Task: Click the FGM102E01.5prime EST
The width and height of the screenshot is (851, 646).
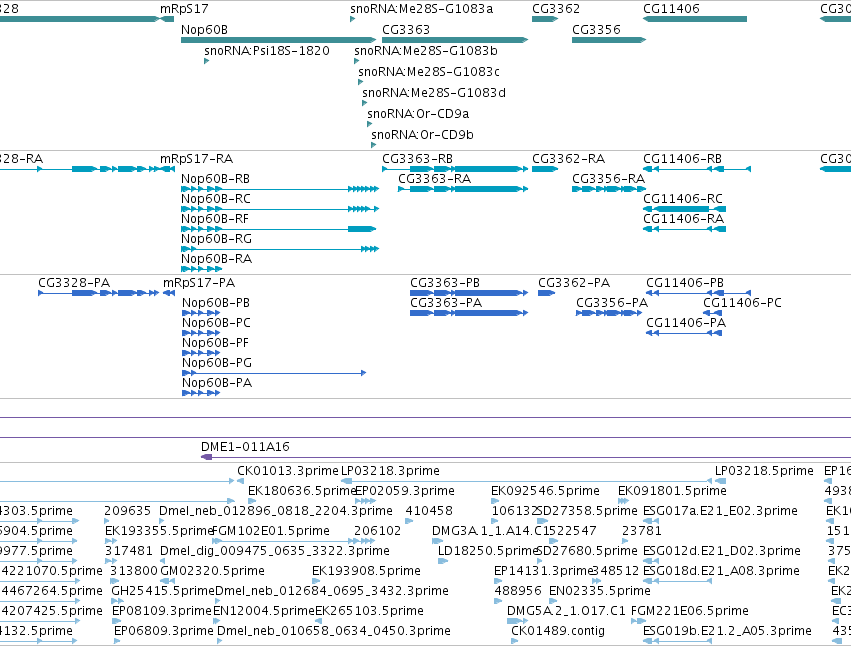Action: pyautogui.click(x=293, y=541)
